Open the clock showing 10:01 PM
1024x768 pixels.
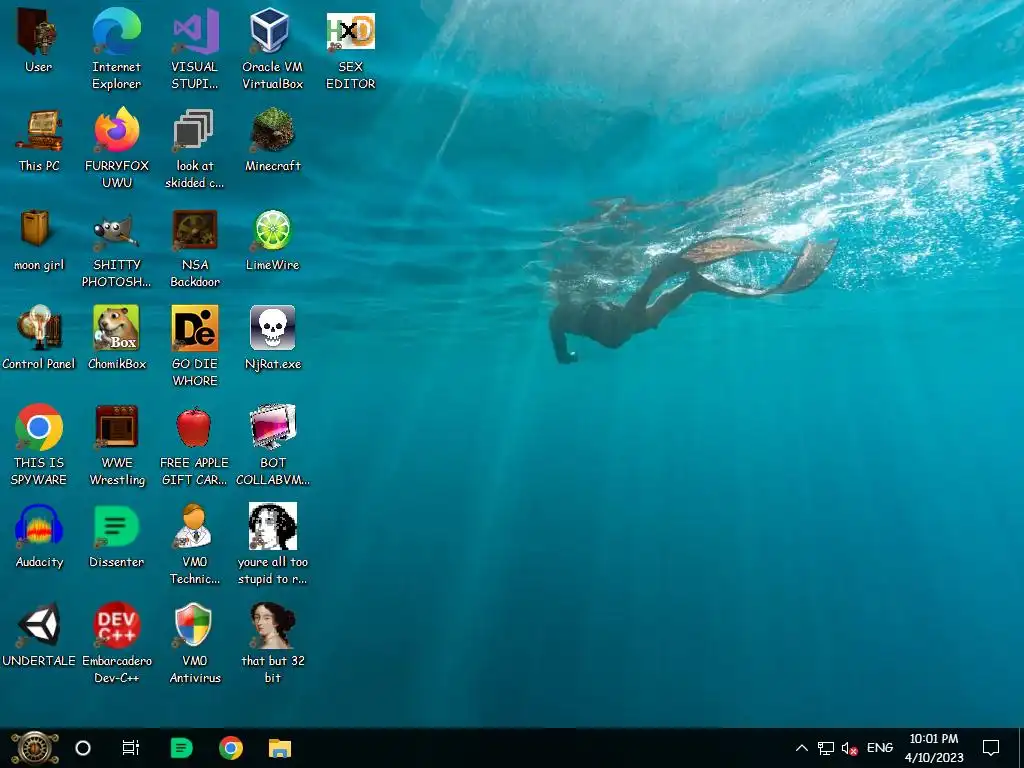[934, 748]
